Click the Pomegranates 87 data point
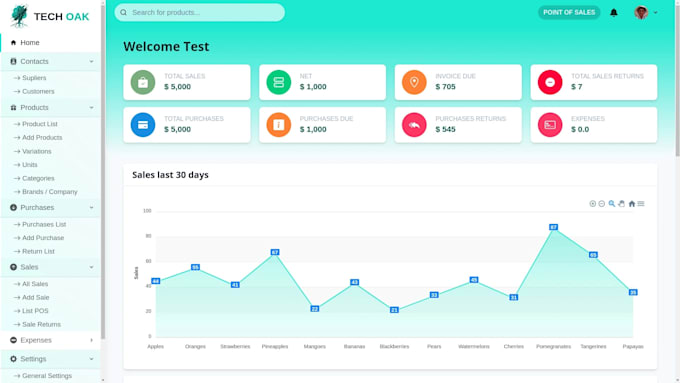The image size is (680, 383). pyautogui.click(x=553, y=227)
